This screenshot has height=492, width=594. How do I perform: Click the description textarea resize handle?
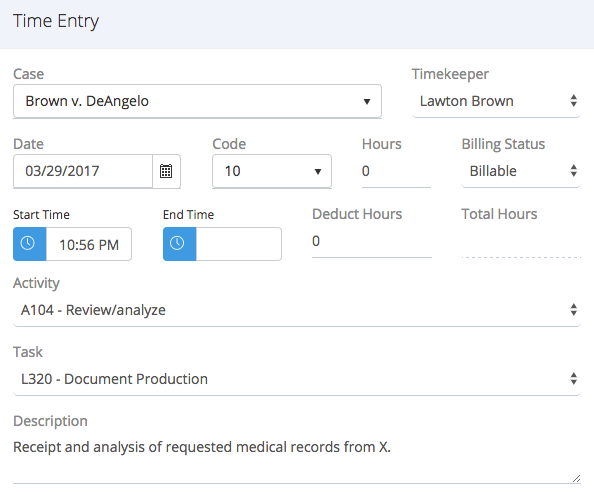[576, 479]
